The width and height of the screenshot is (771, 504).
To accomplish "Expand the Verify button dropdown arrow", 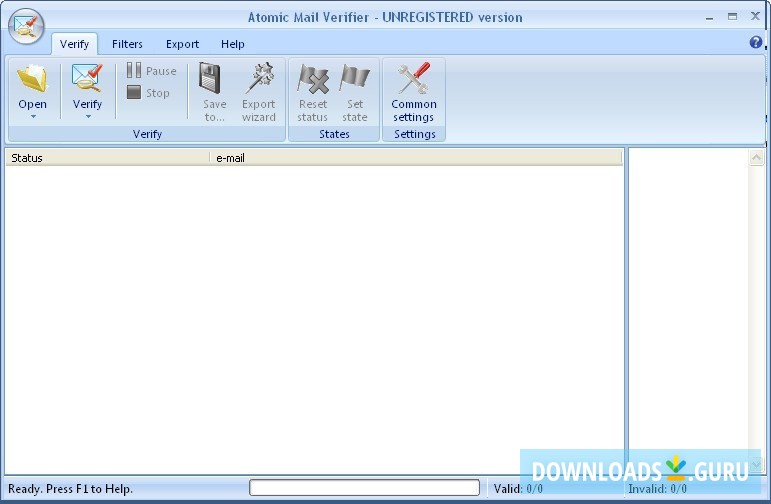I will coord(88,117).
